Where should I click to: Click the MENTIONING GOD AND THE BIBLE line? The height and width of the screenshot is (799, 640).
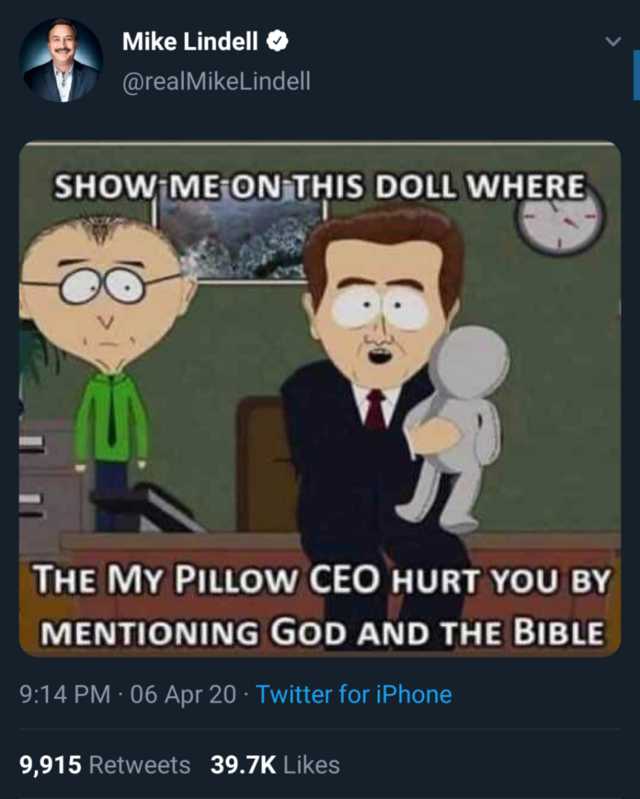coord(322,632)
